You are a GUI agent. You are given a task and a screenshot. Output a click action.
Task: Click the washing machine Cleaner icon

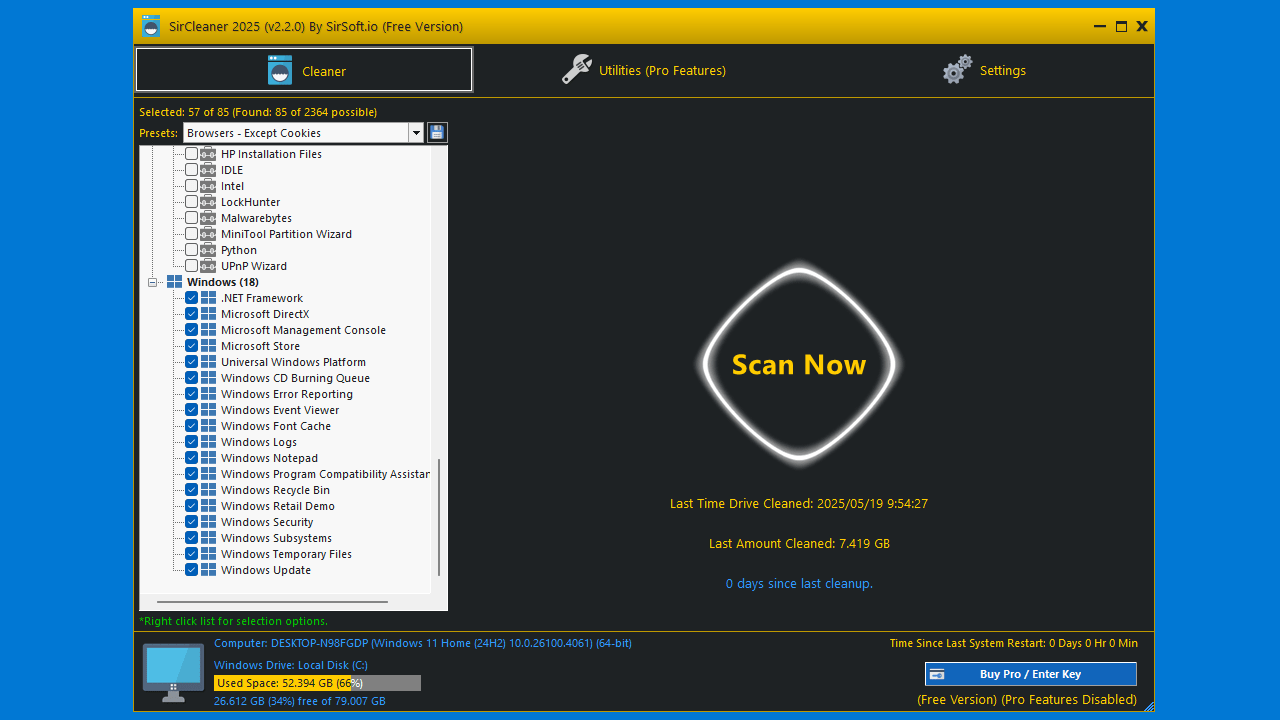click(x=280, y=70)
